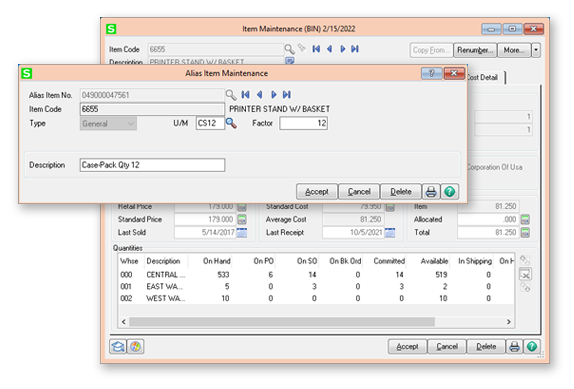This screenshot has height=389, width=574.
Task: Click the question mark title bar button
Action: pyautogui.click(x=432, y=73)
